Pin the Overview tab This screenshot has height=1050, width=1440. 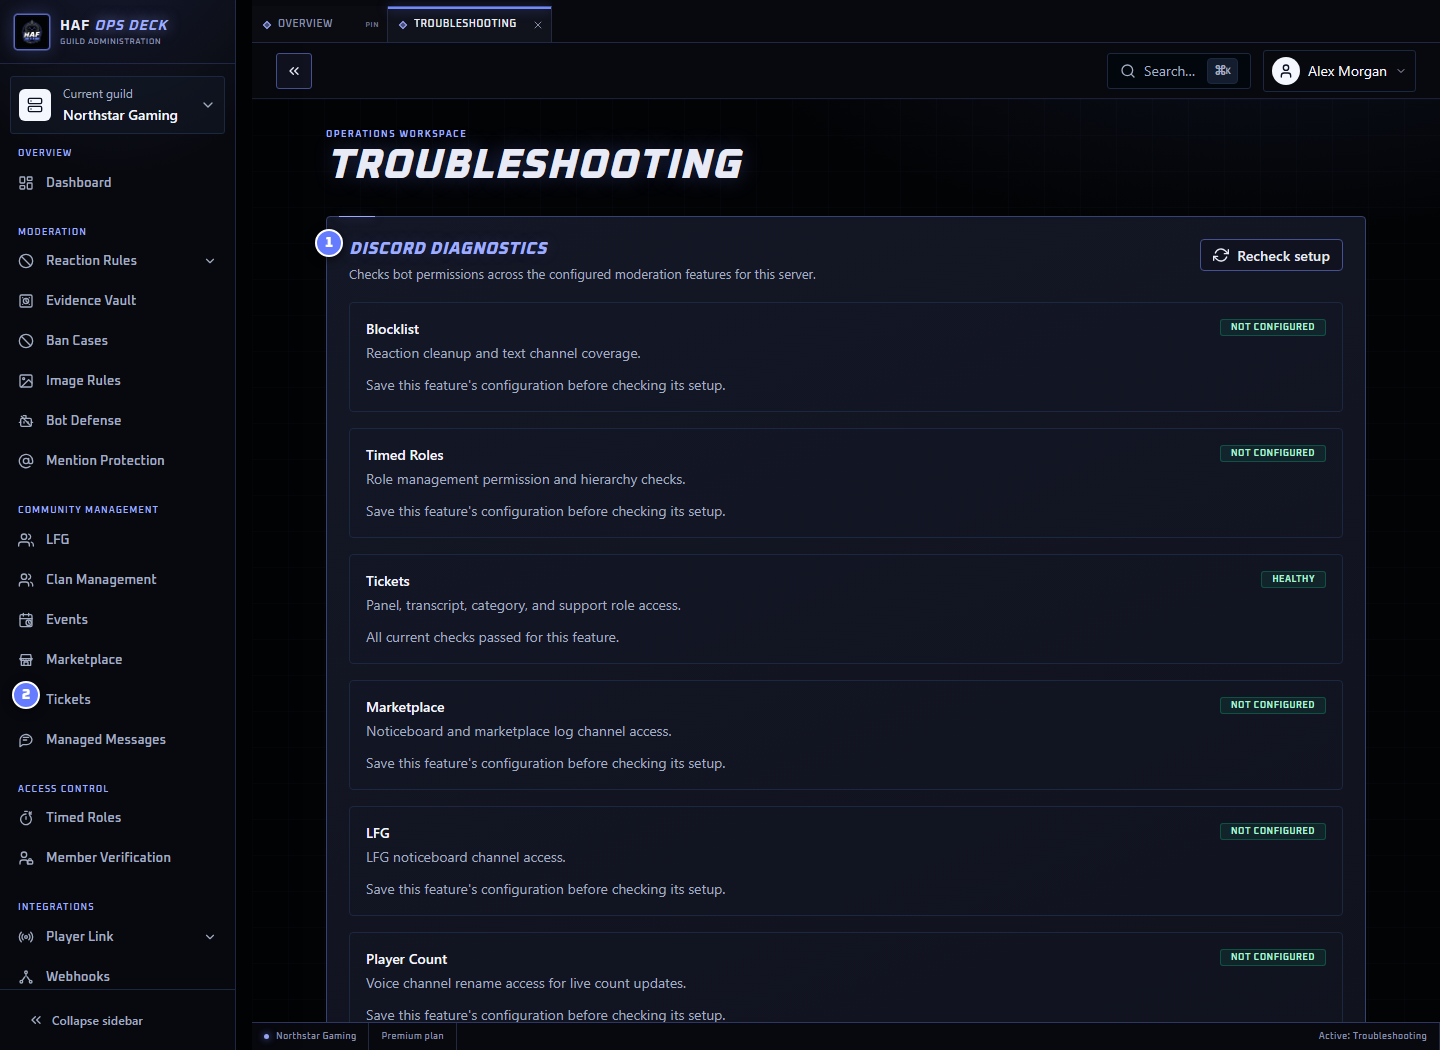[372, 24]
